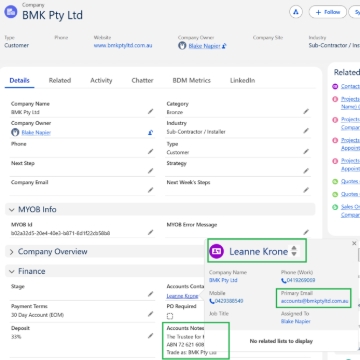Edit the MYOB Error Message pencil

[306, 232]
